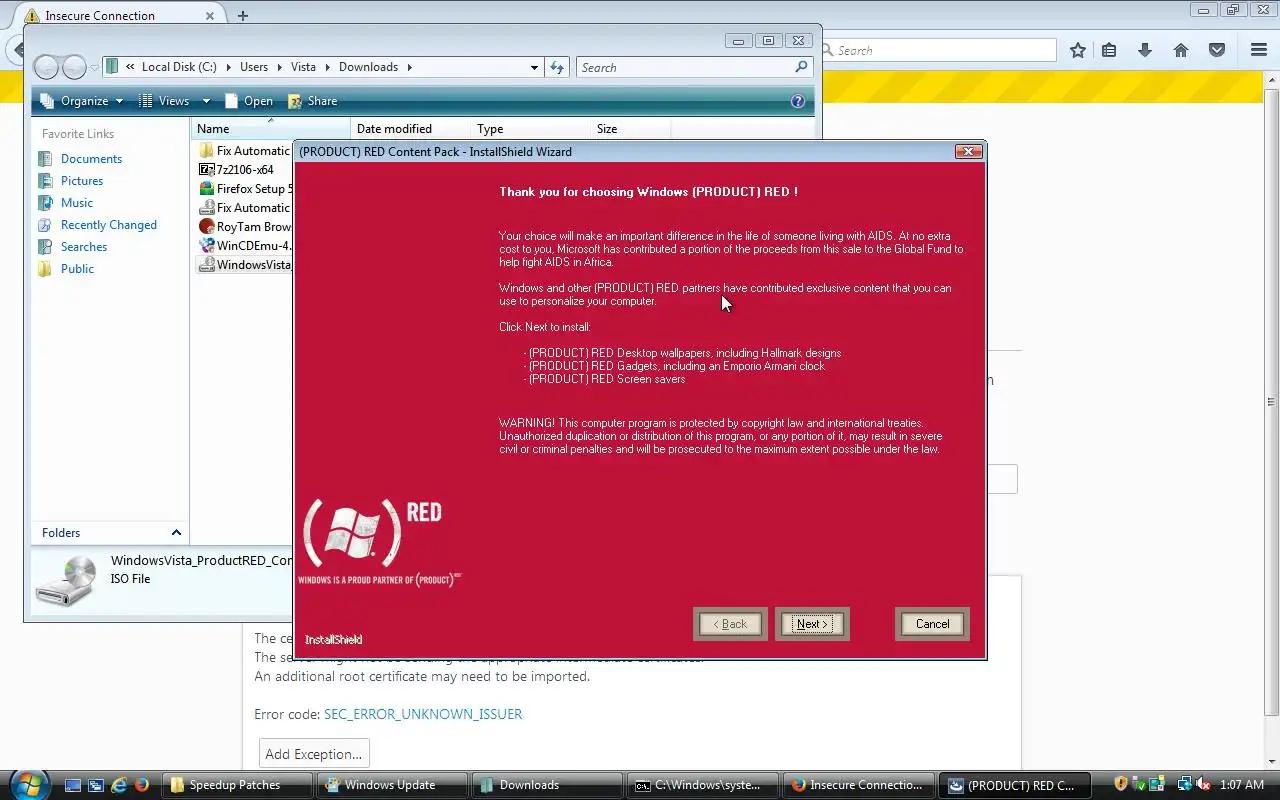Sort by the Date modified column header
This screenshot has height=800, width=1280.
point(410,129)
